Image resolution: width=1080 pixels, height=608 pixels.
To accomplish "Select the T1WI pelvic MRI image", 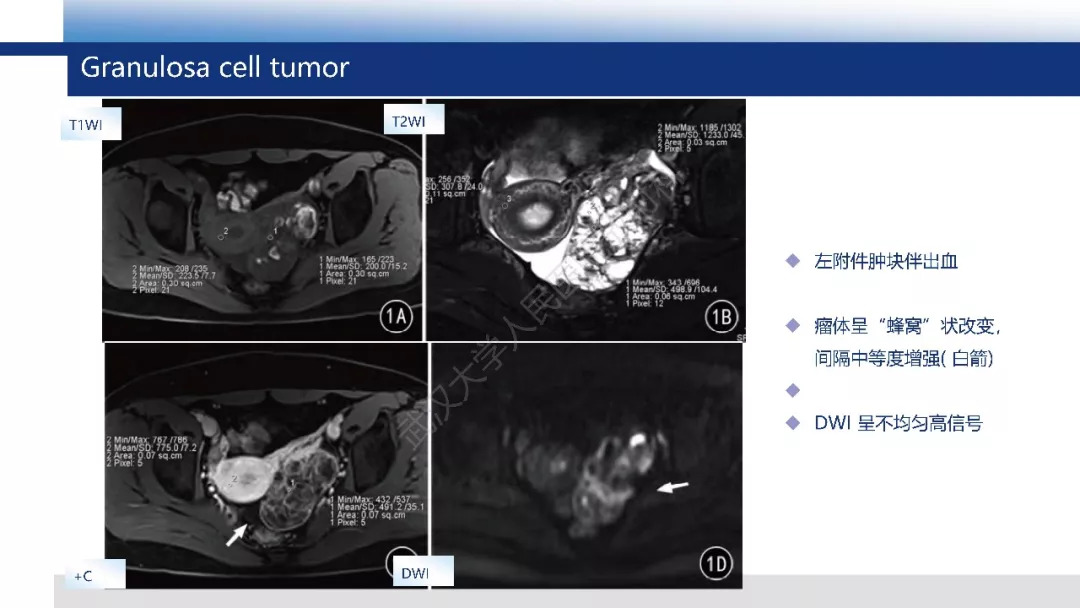I will (262, 220).
